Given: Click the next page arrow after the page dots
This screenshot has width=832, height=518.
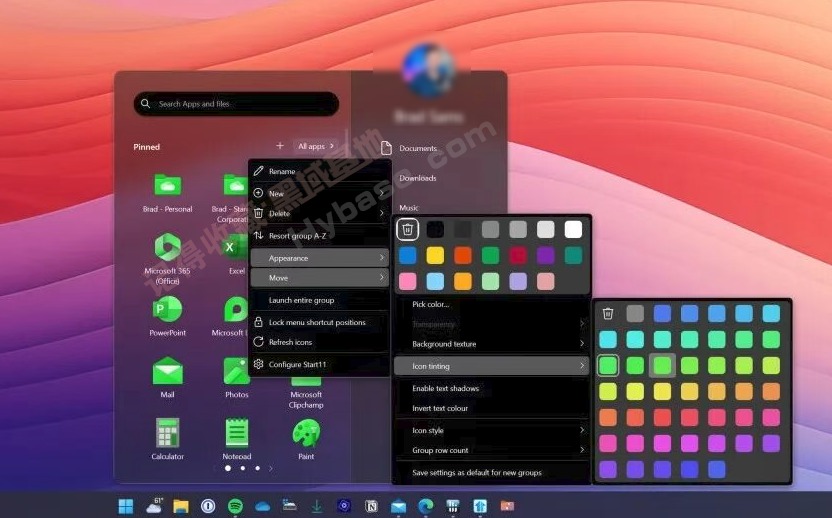Looking at the screenshot, I should coord(271,469).
